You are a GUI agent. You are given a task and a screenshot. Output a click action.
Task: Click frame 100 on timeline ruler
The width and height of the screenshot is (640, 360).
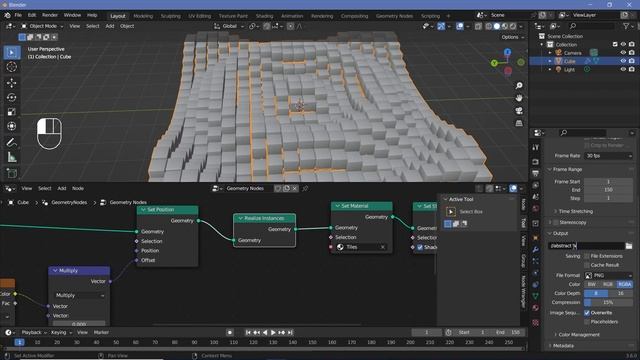214,342
